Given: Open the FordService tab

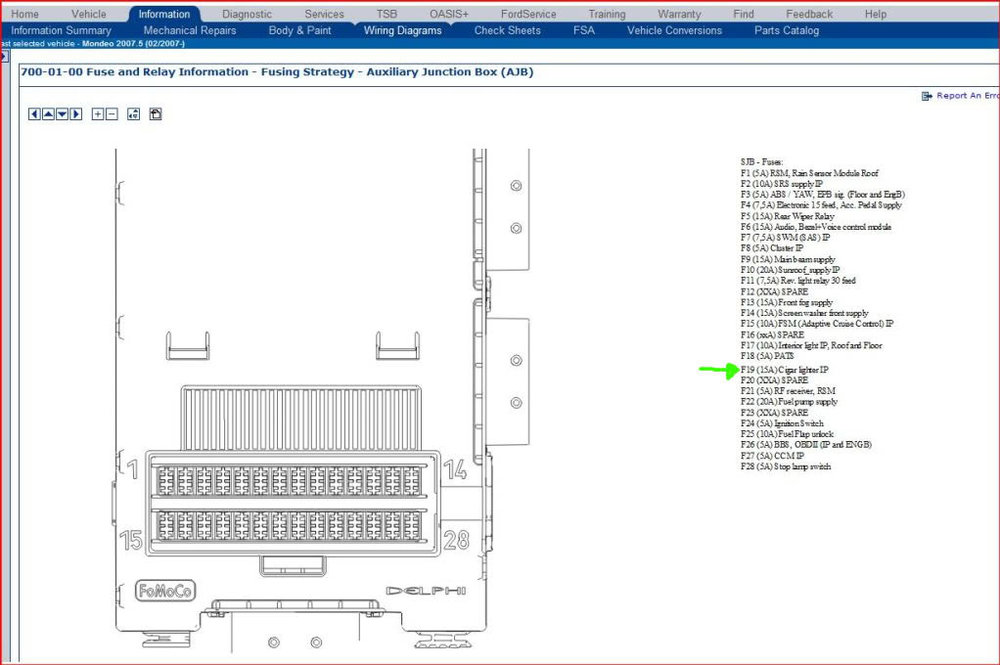Looking at the screenshot, I should [x=528, y=14].
